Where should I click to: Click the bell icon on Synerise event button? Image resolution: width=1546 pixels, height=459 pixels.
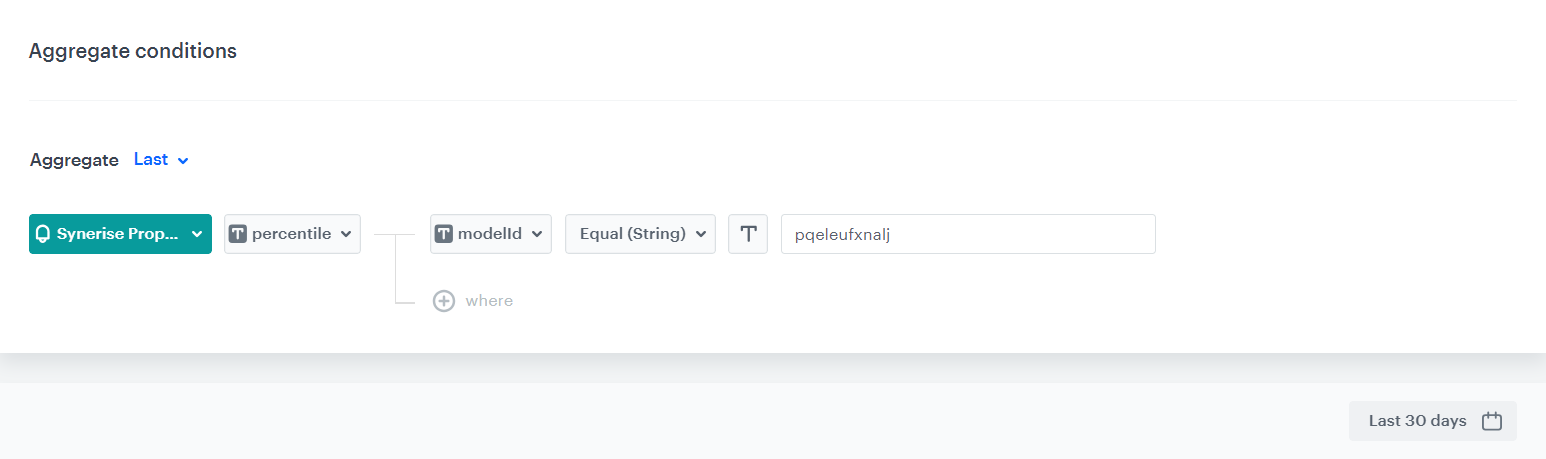(x=43, y=234)
